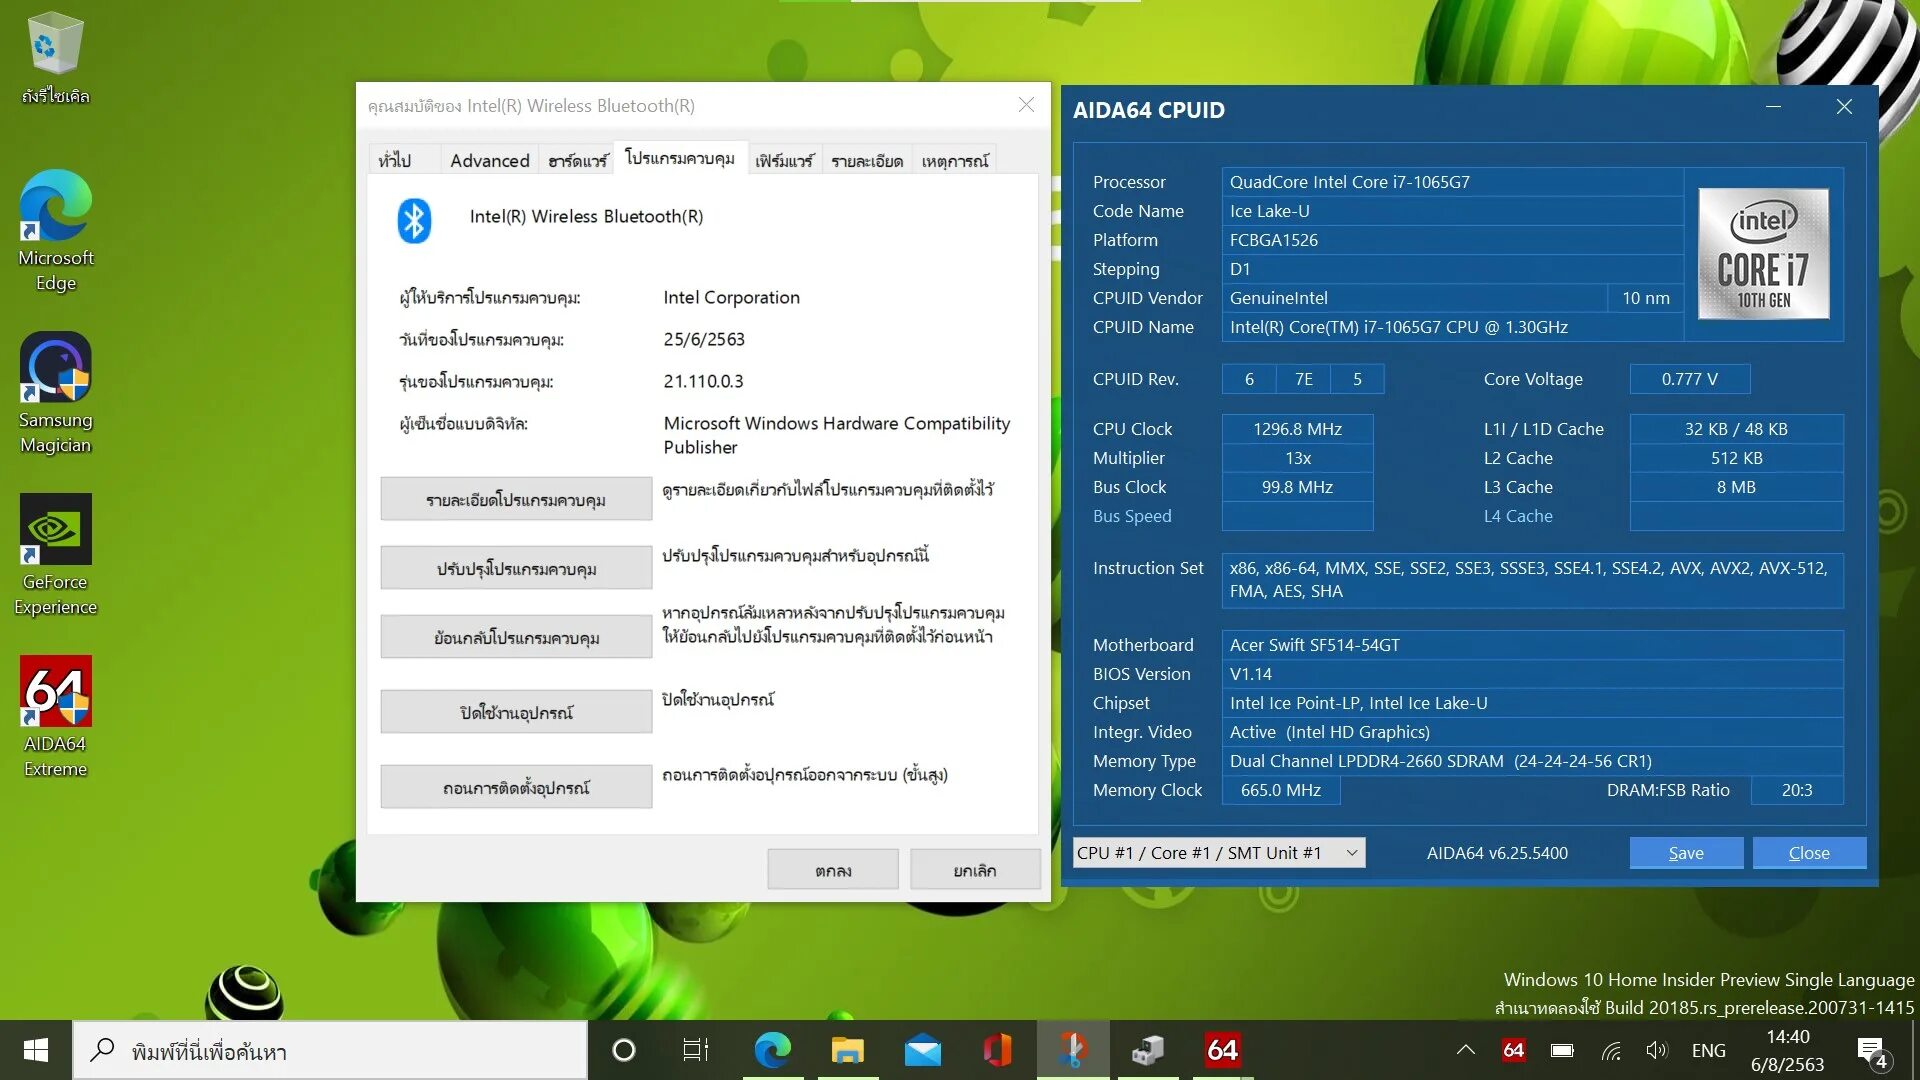
Task: Switch to the เฟิร์มแวร์ tab
Action: tap(784, 160)
